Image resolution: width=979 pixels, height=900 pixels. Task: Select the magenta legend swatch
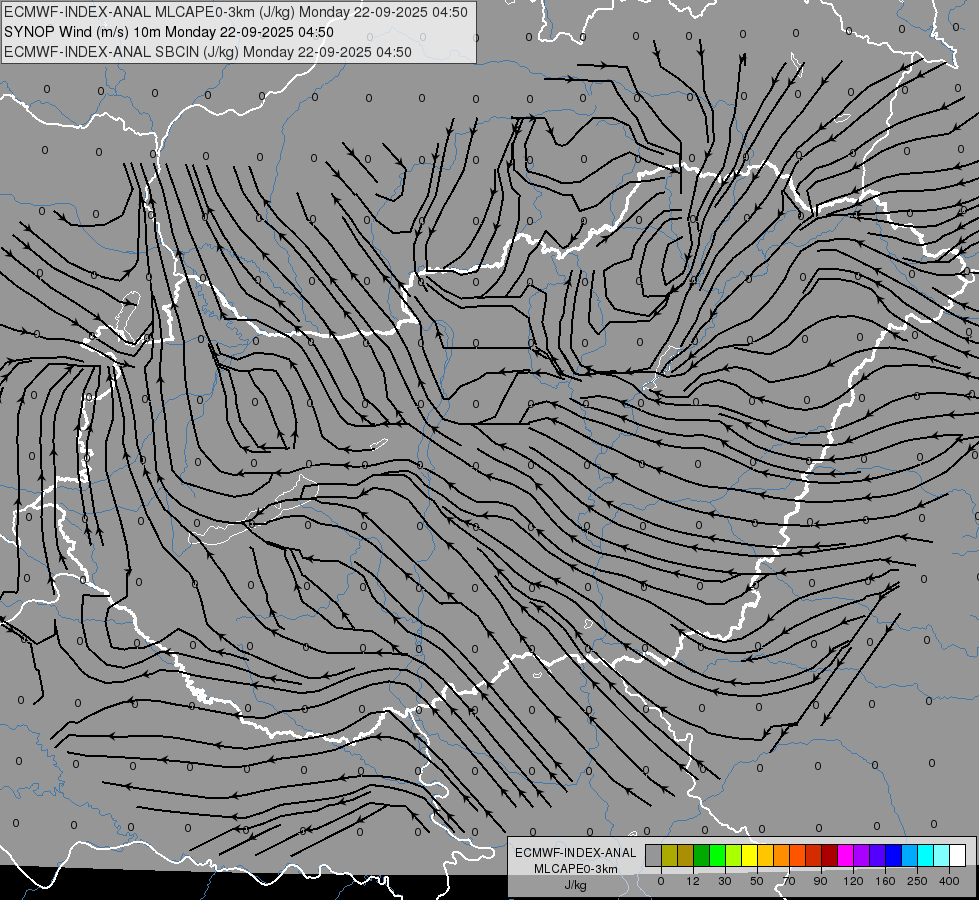846,855
